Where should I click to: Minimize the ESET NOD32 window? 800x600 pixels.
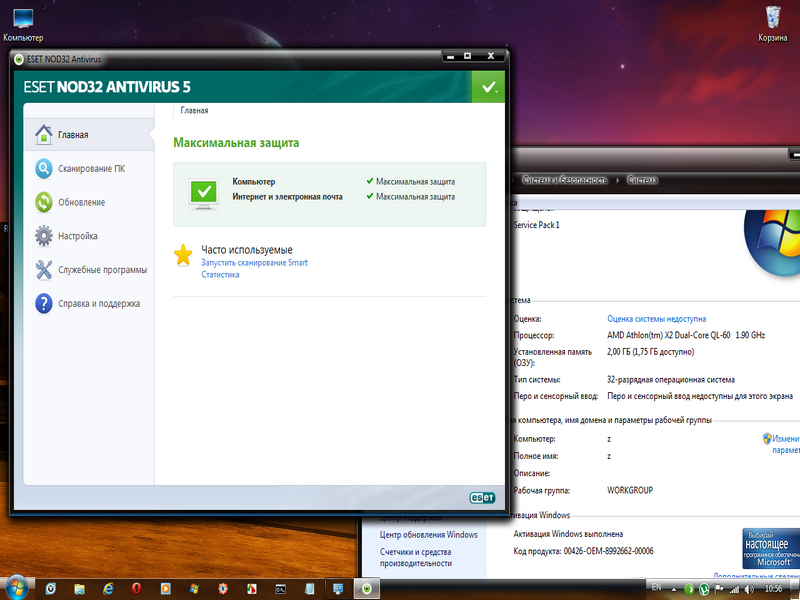[x=451, y=56]
